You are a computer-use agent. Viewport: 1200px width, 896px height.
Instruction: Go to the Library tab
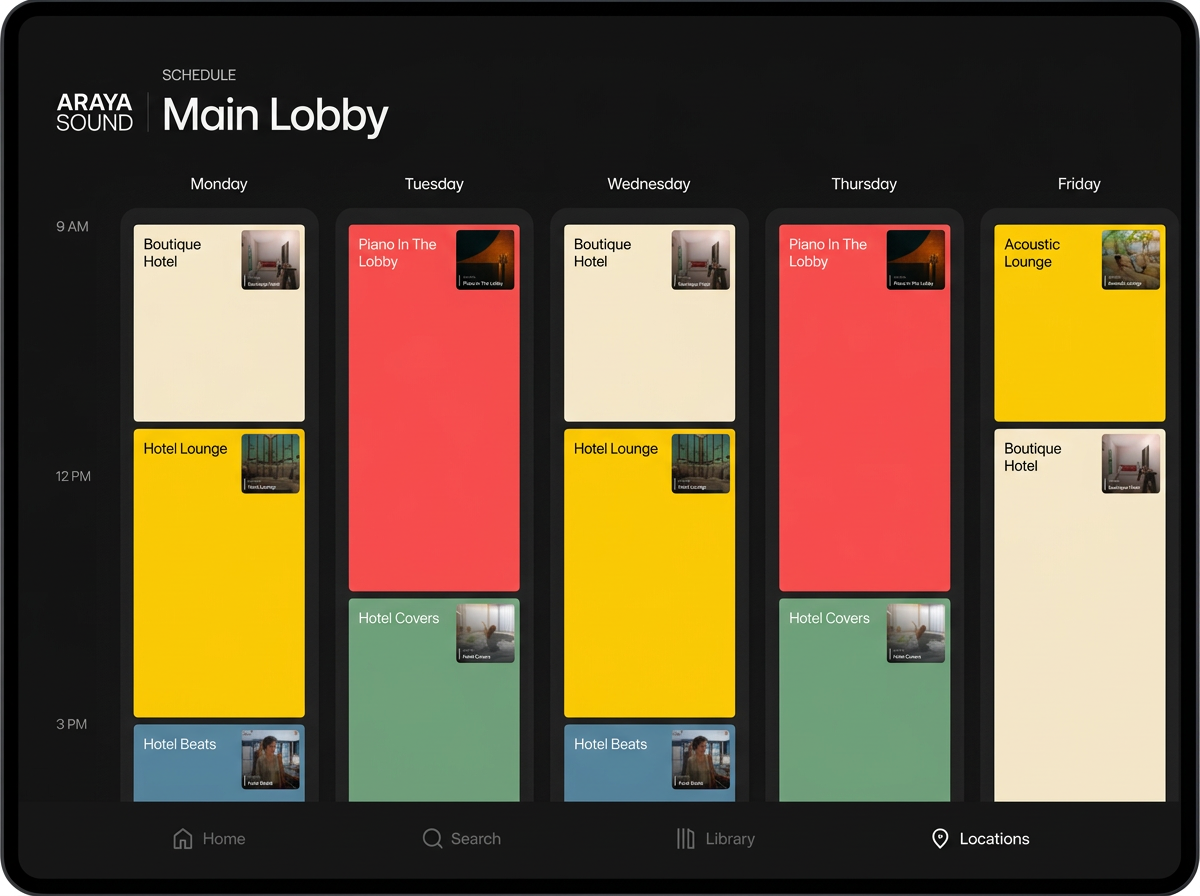(x=715, y=838)
